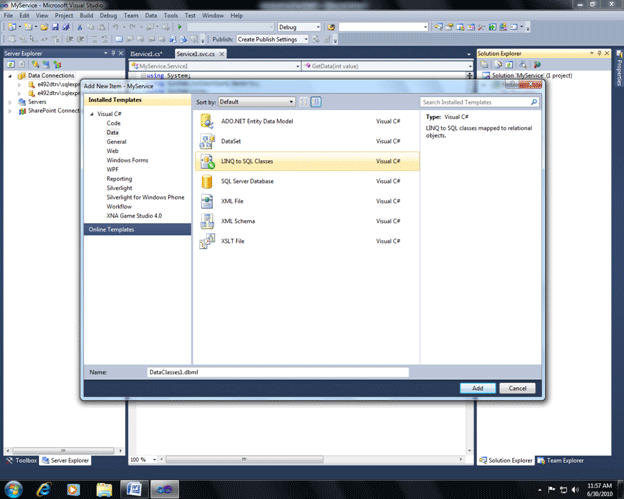The image size is (624, 499).
Task: Select the XML Schema template
Action: click(x=307, y=221)
